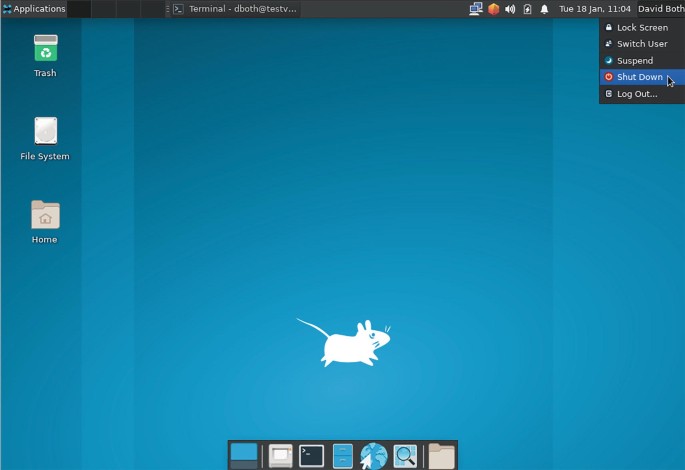Open File Manager from the dock

coord(343,456)
